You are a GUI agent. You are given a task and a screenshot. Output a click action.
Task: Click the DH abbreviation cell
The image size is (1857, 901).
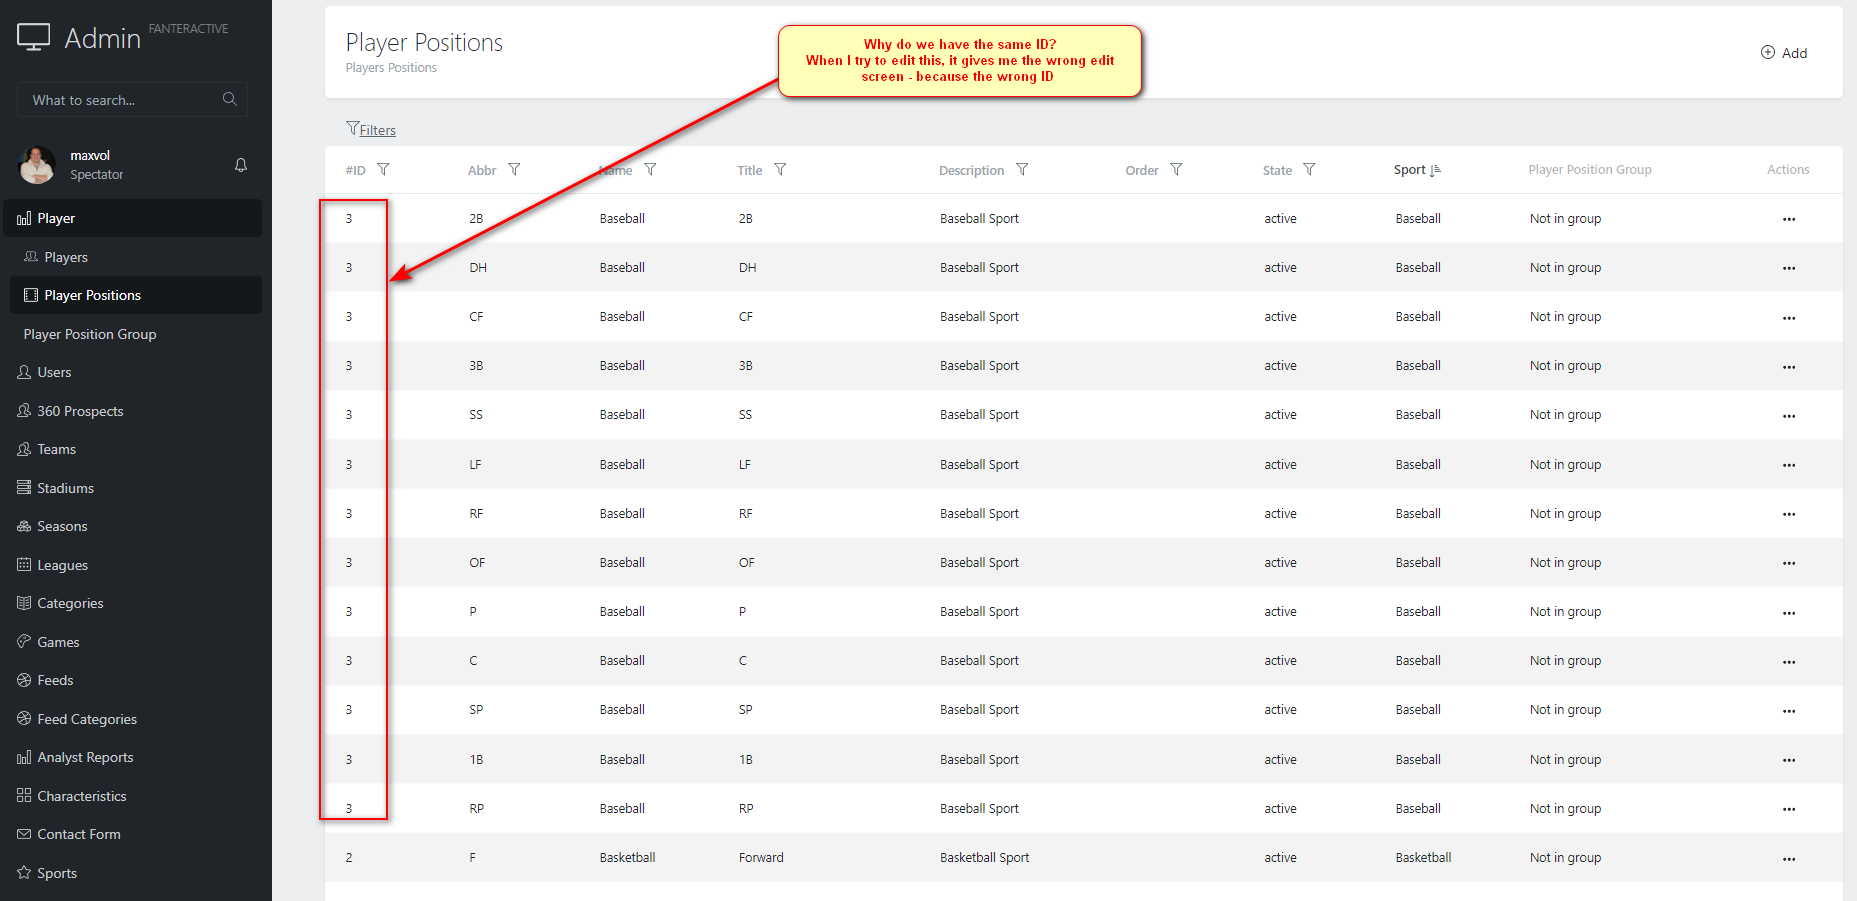point(478,268)
